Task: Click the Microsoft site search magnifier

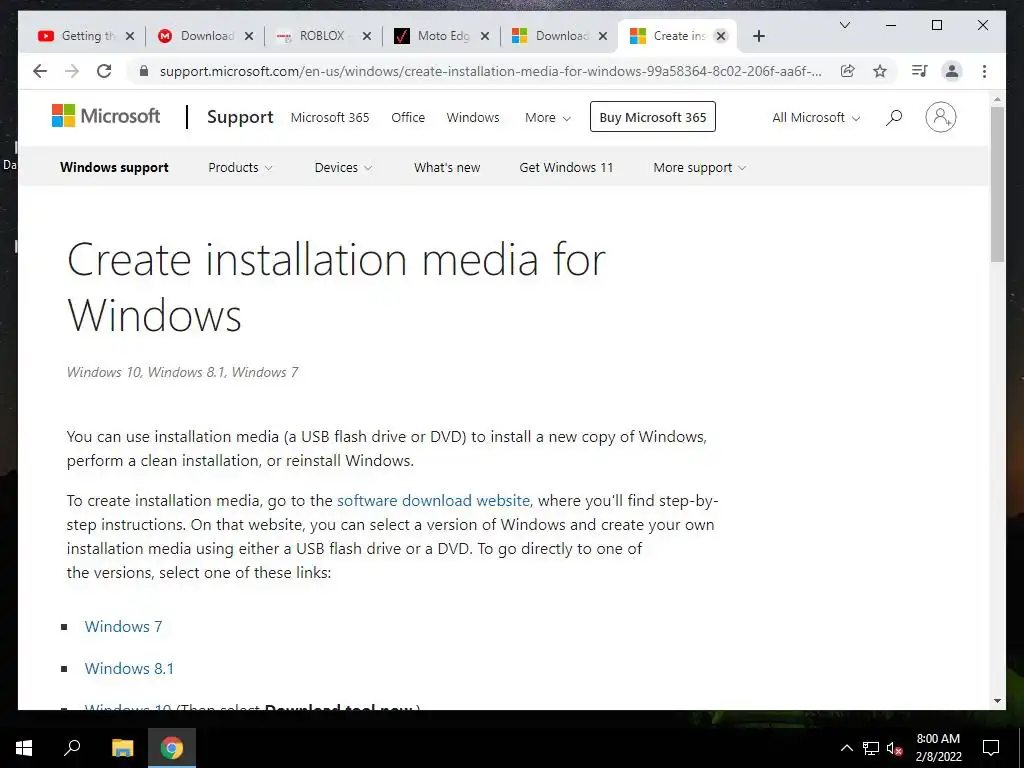Action: (x=894, y=118)
